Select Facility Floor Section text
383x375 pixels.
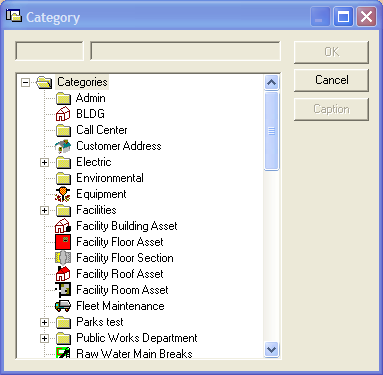click(125, 258)
